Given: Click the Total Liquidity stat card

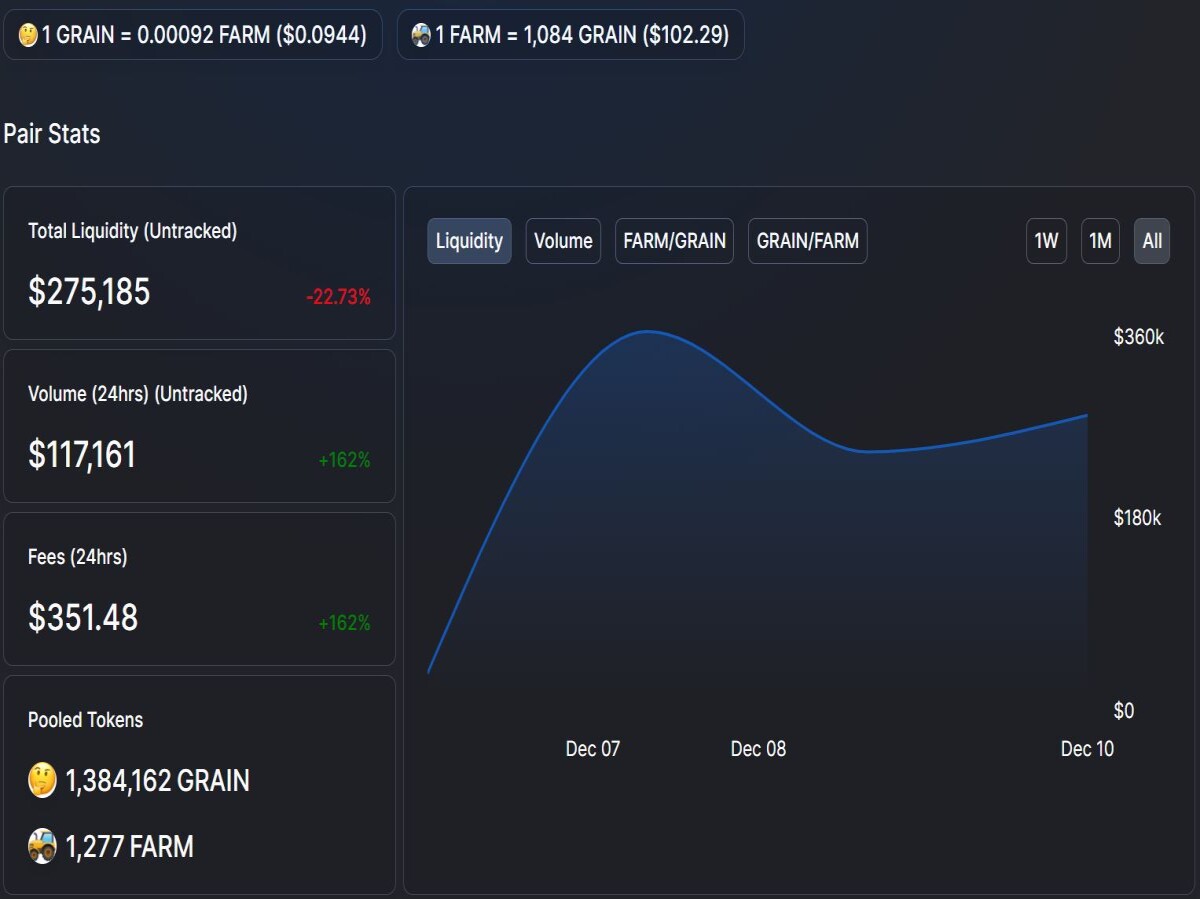Looking at the screenshot, I should (199, 263).
